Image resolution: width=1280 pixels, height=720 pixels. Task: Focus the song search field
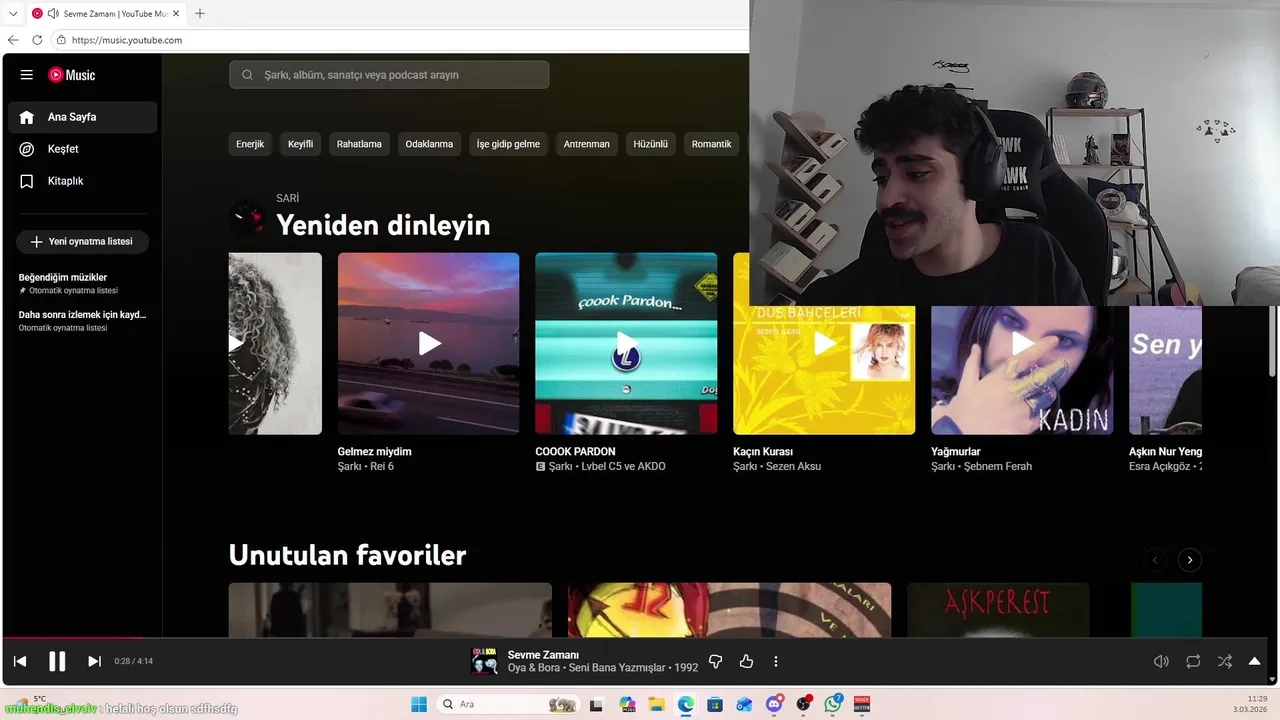389,75
